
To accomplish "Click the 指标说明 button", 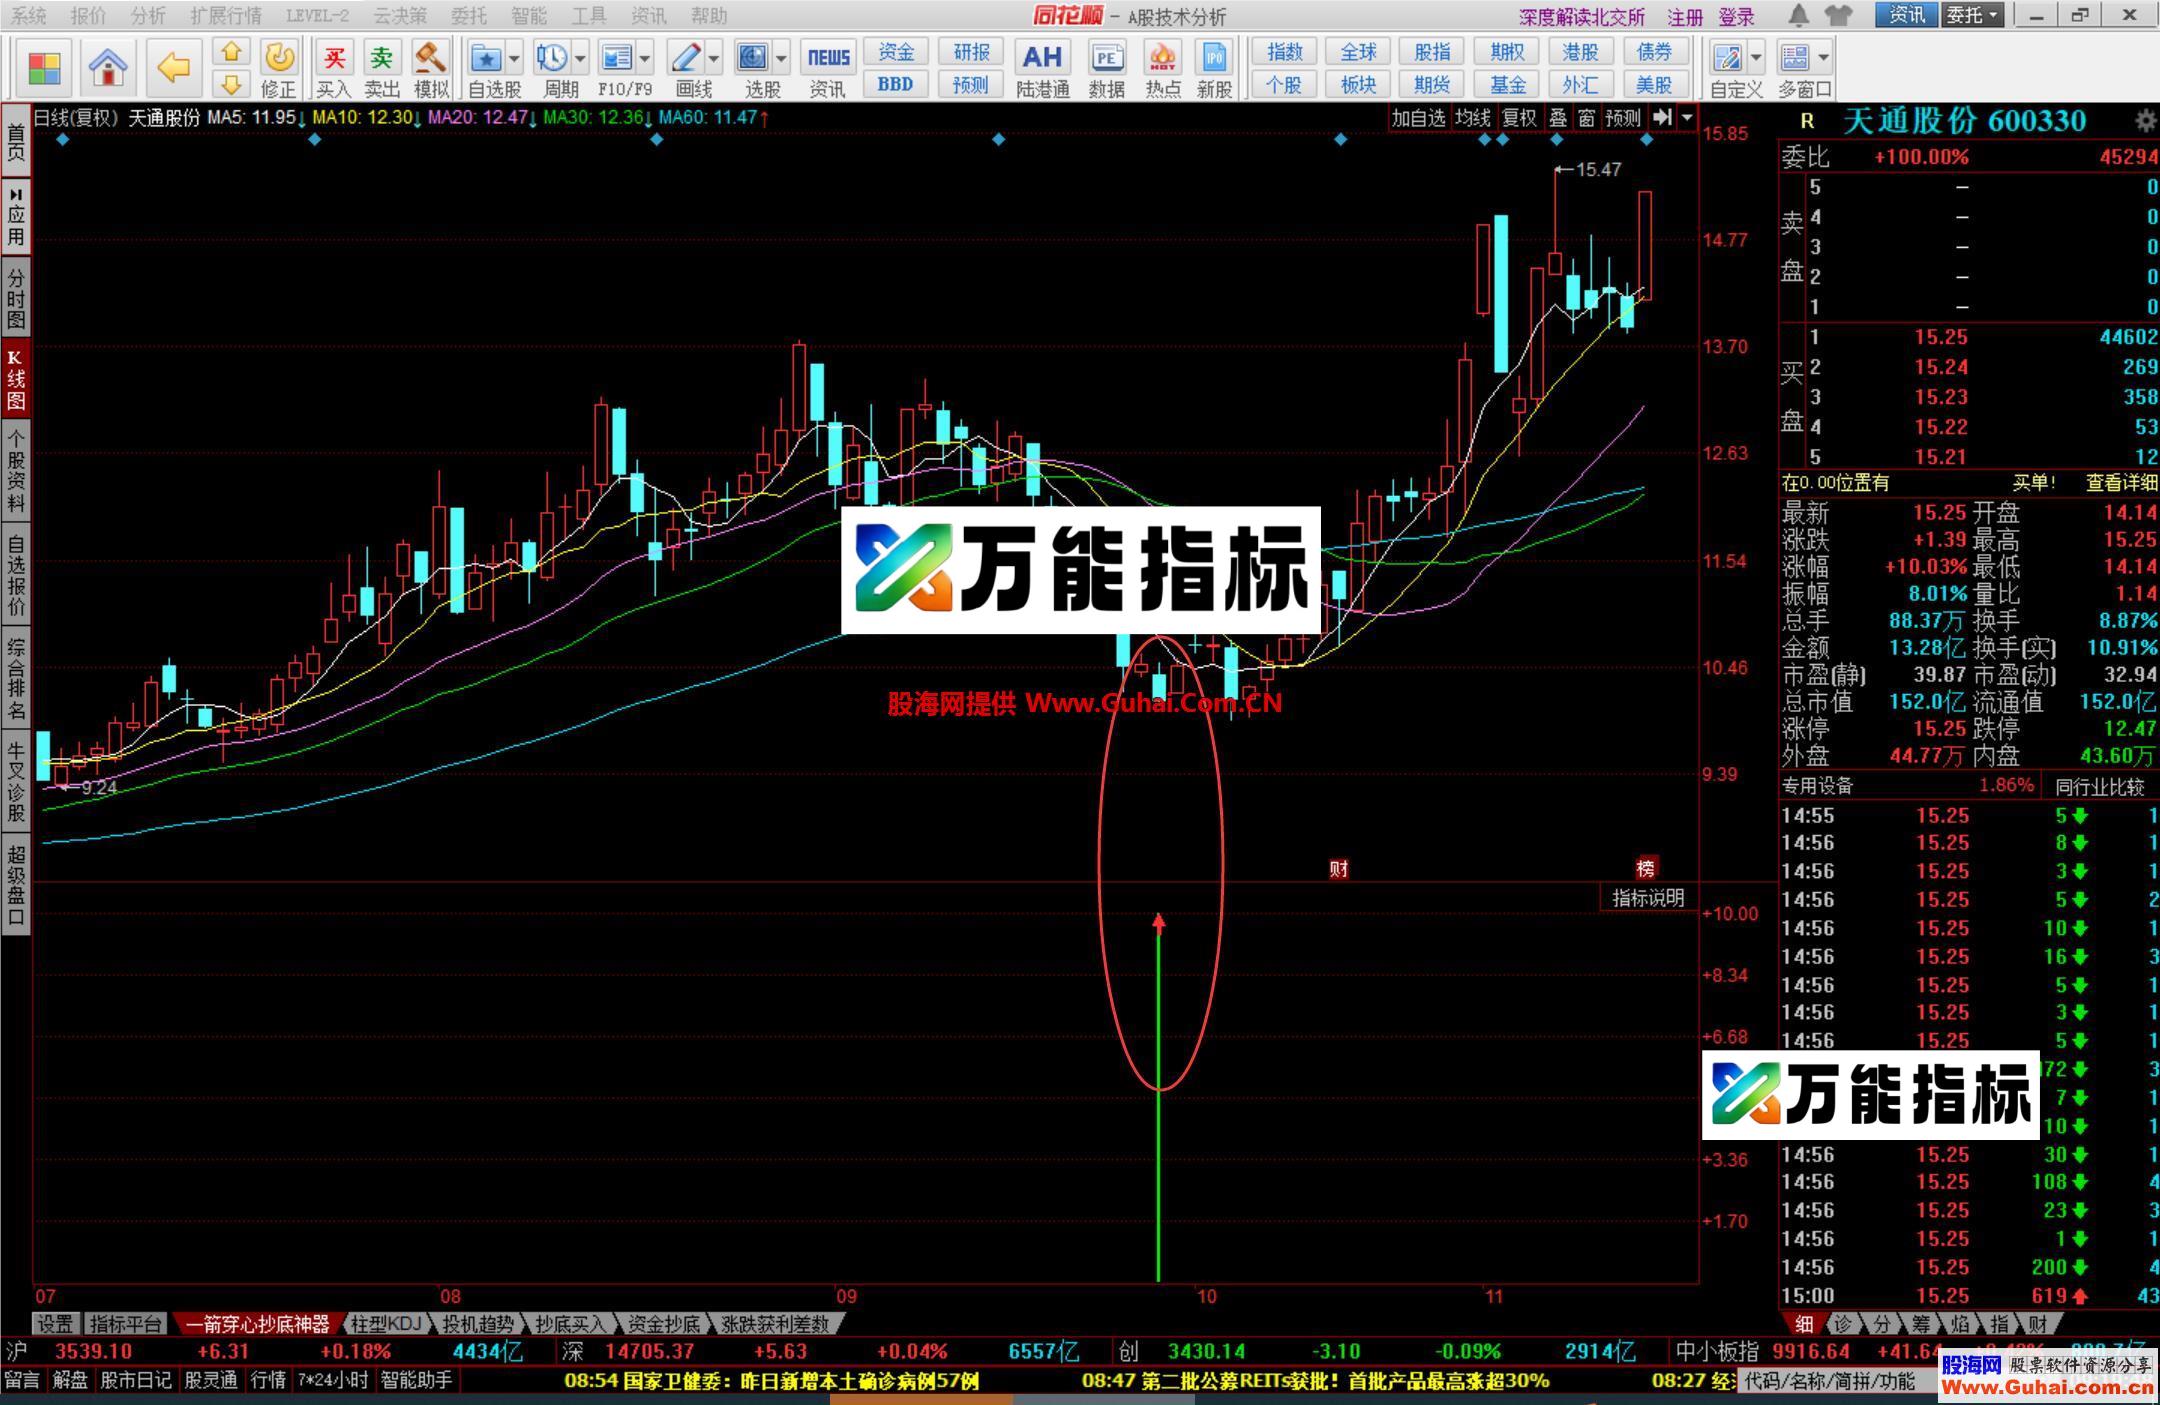I will (1648, 898).
